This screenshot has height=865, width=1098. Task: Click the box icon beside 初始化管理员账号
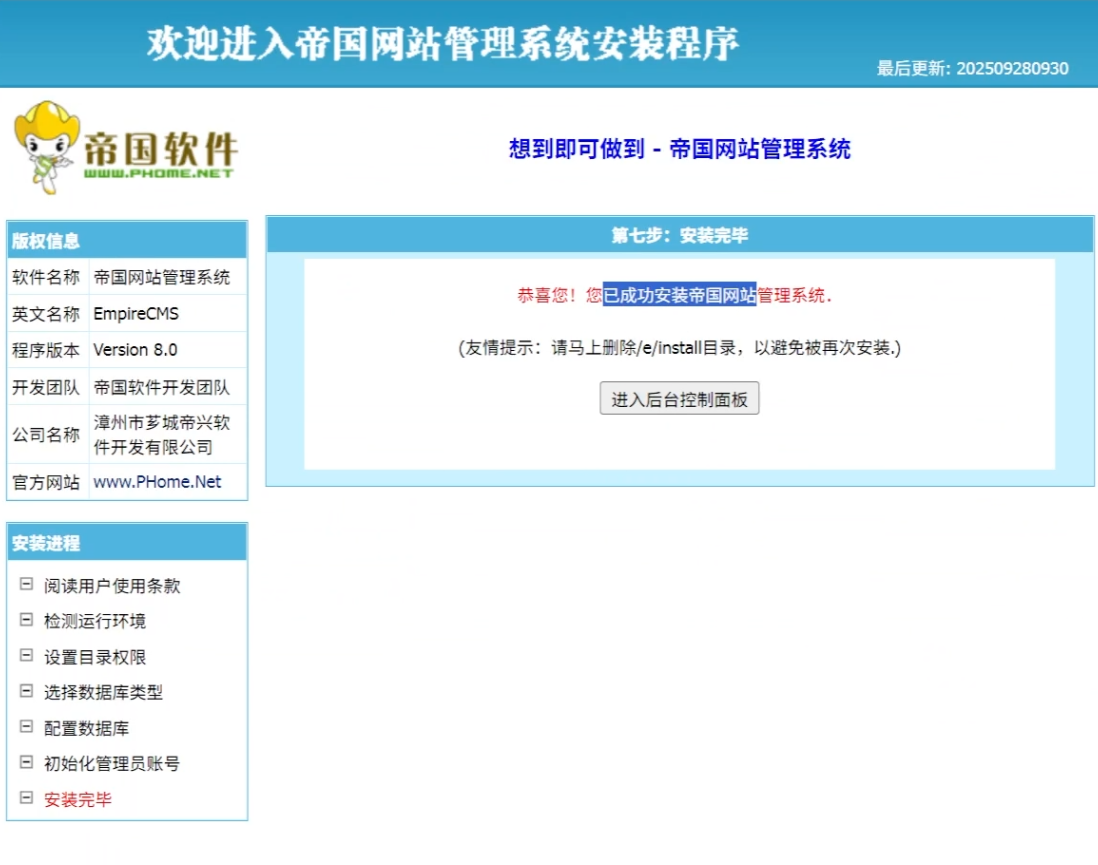pos(26,763)
